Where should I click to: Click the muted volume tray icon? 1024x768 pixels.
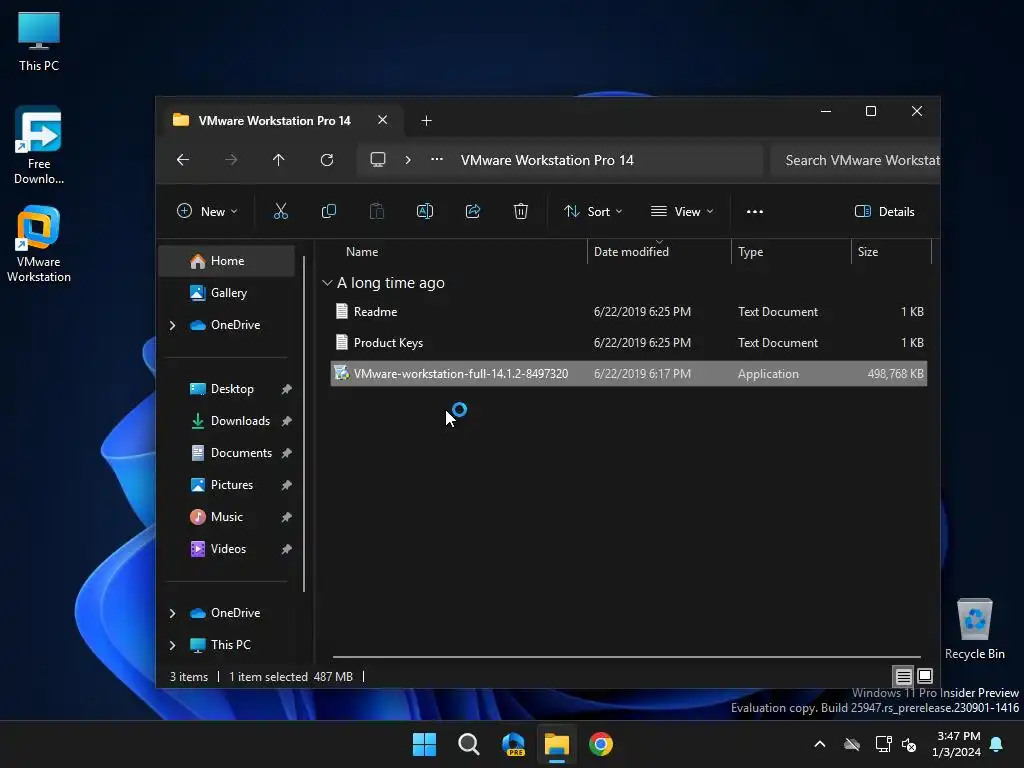pos(908,744)
